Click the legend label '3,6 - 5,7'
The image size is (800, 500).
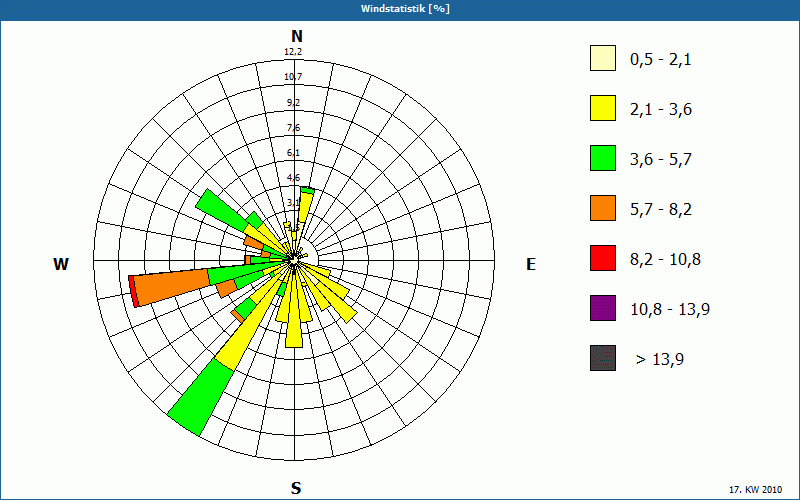click(661, 160)
